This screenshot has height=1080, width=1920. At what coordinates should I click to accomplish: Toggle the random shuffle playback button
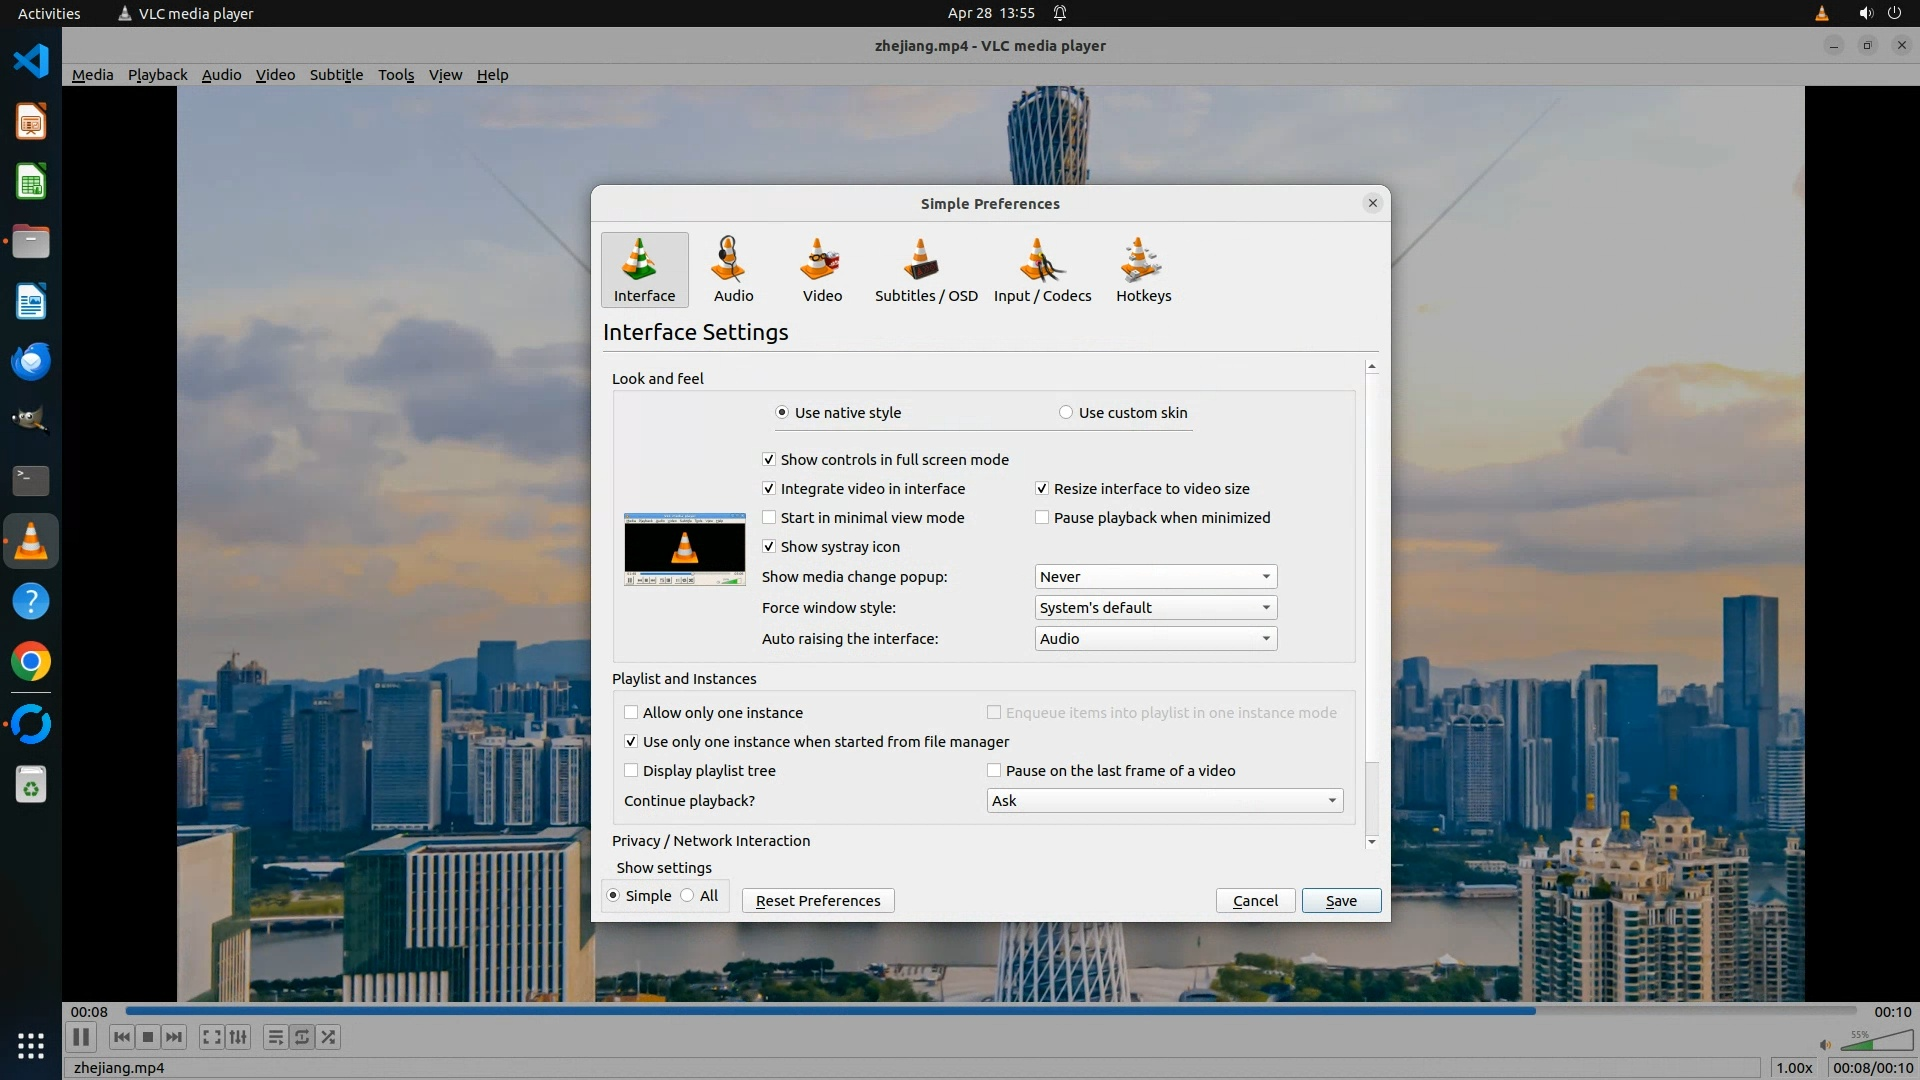coord(329,1037)
